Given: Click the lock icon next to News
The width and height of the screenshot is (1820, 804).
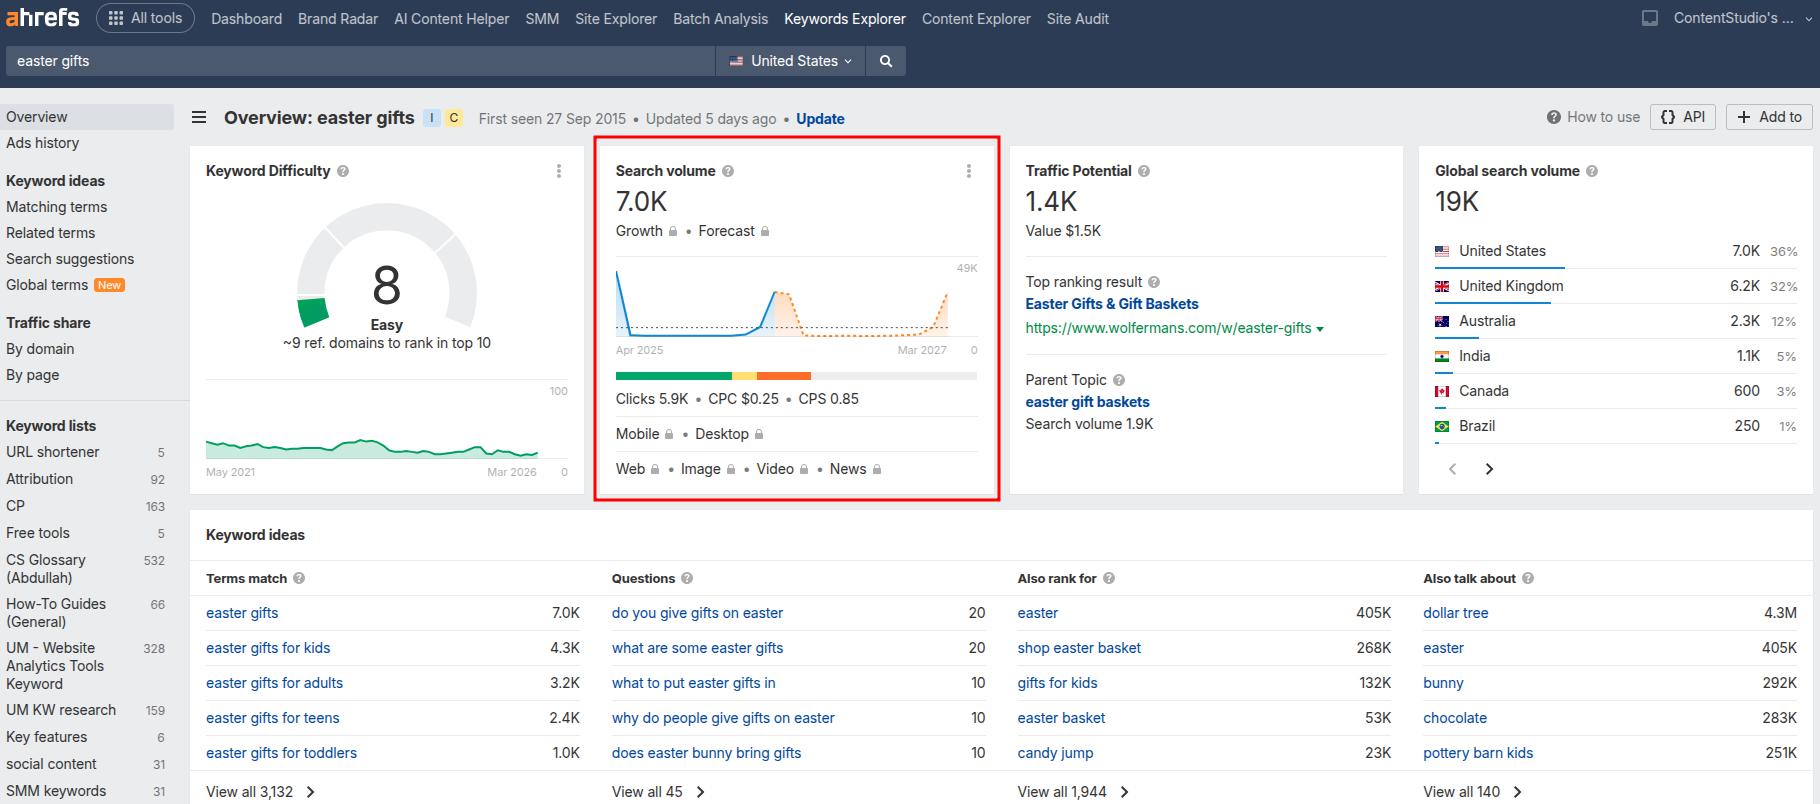Looking at the screenshot, I should coord(877,469).
